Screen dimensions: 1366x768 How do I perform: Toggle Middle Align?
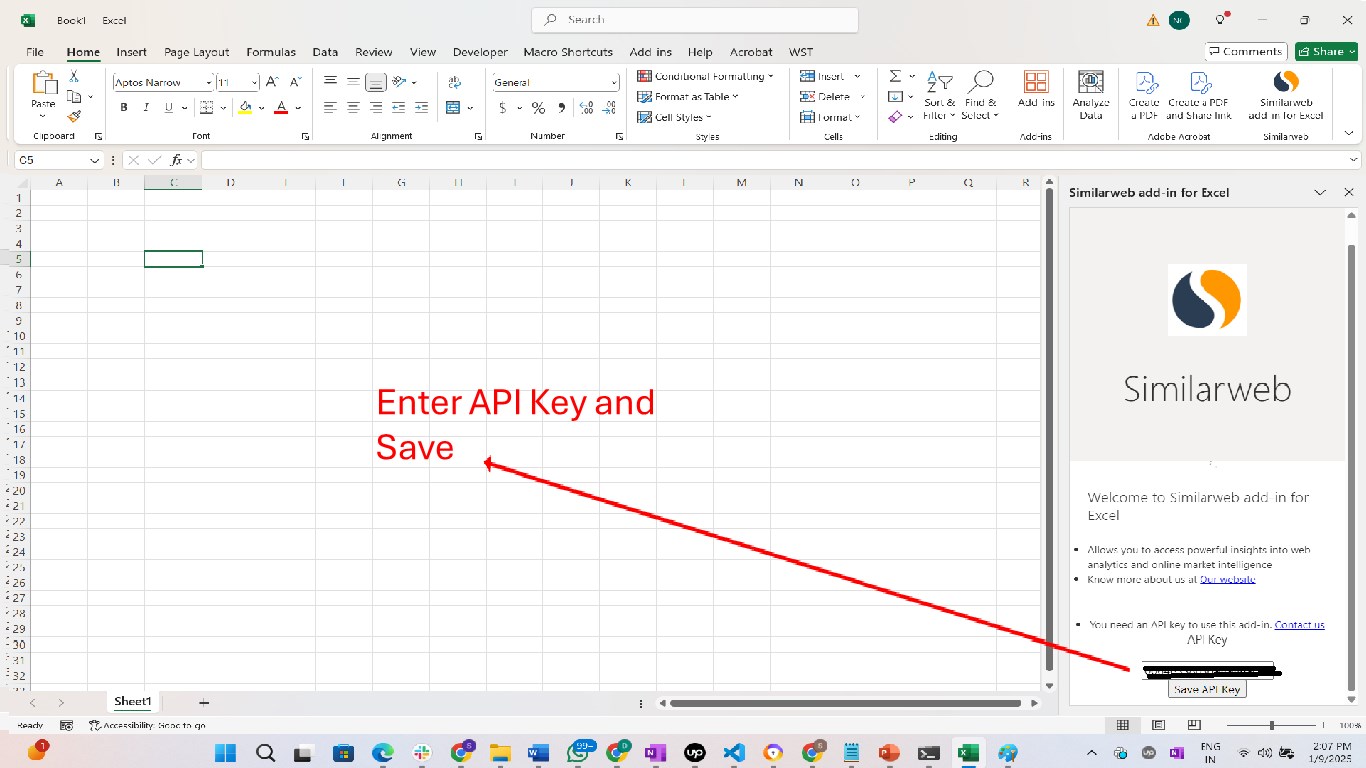click(353, 82)
